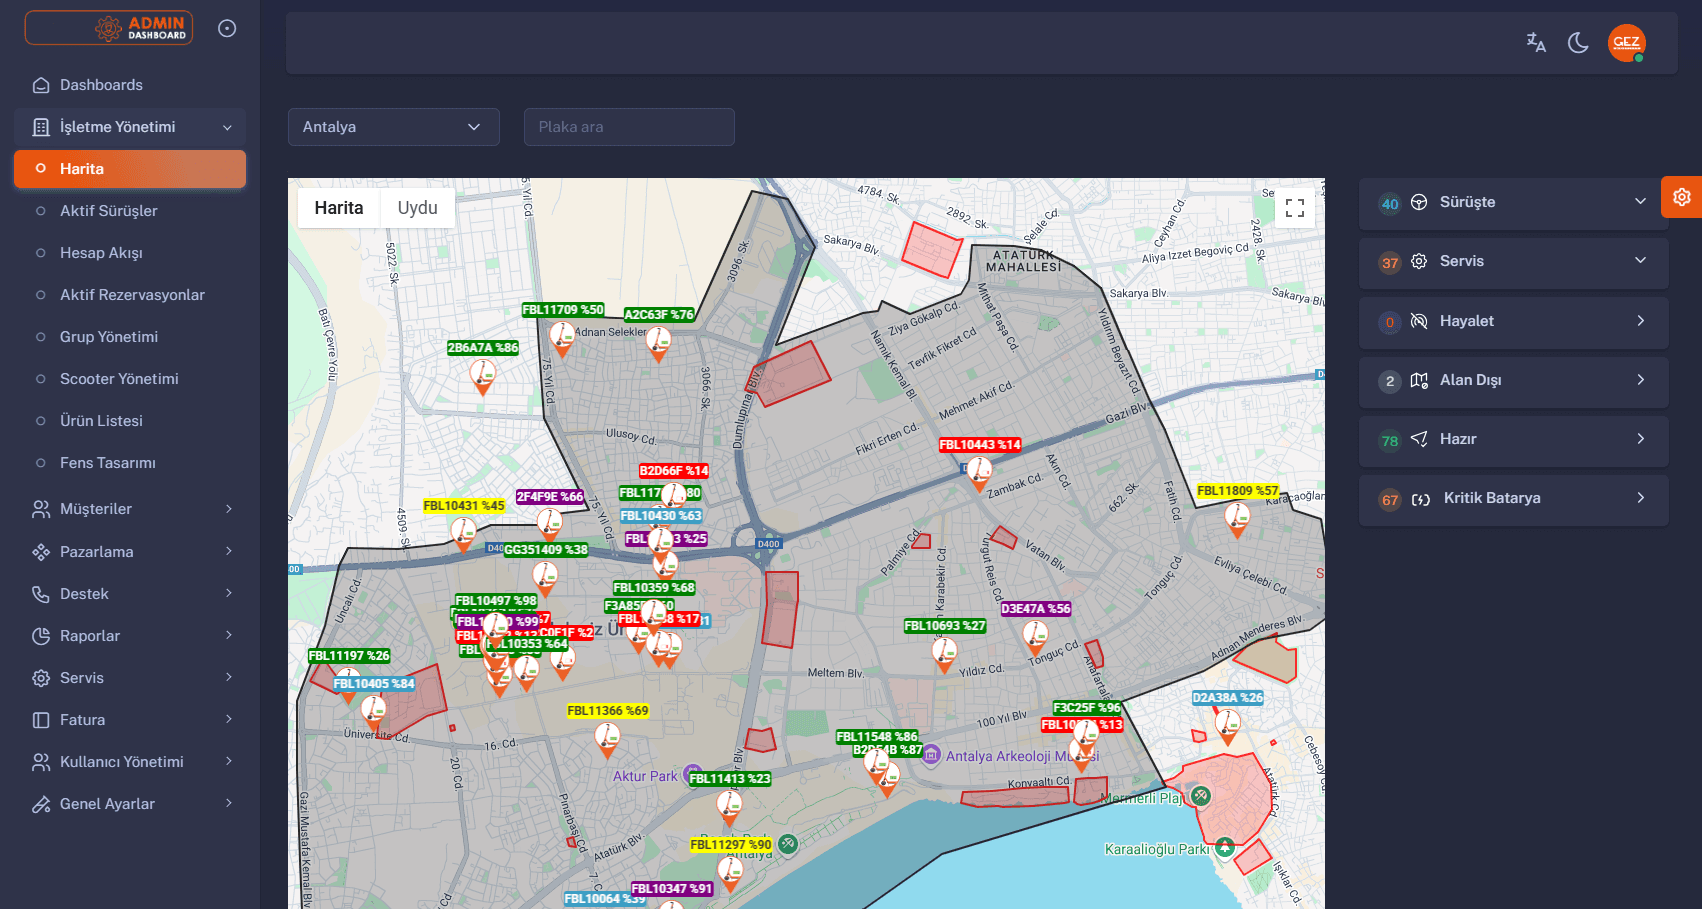This screenshot has height=909, width=1702.
Task: Open the GEZ user avatar menu
Action: 1627,43
